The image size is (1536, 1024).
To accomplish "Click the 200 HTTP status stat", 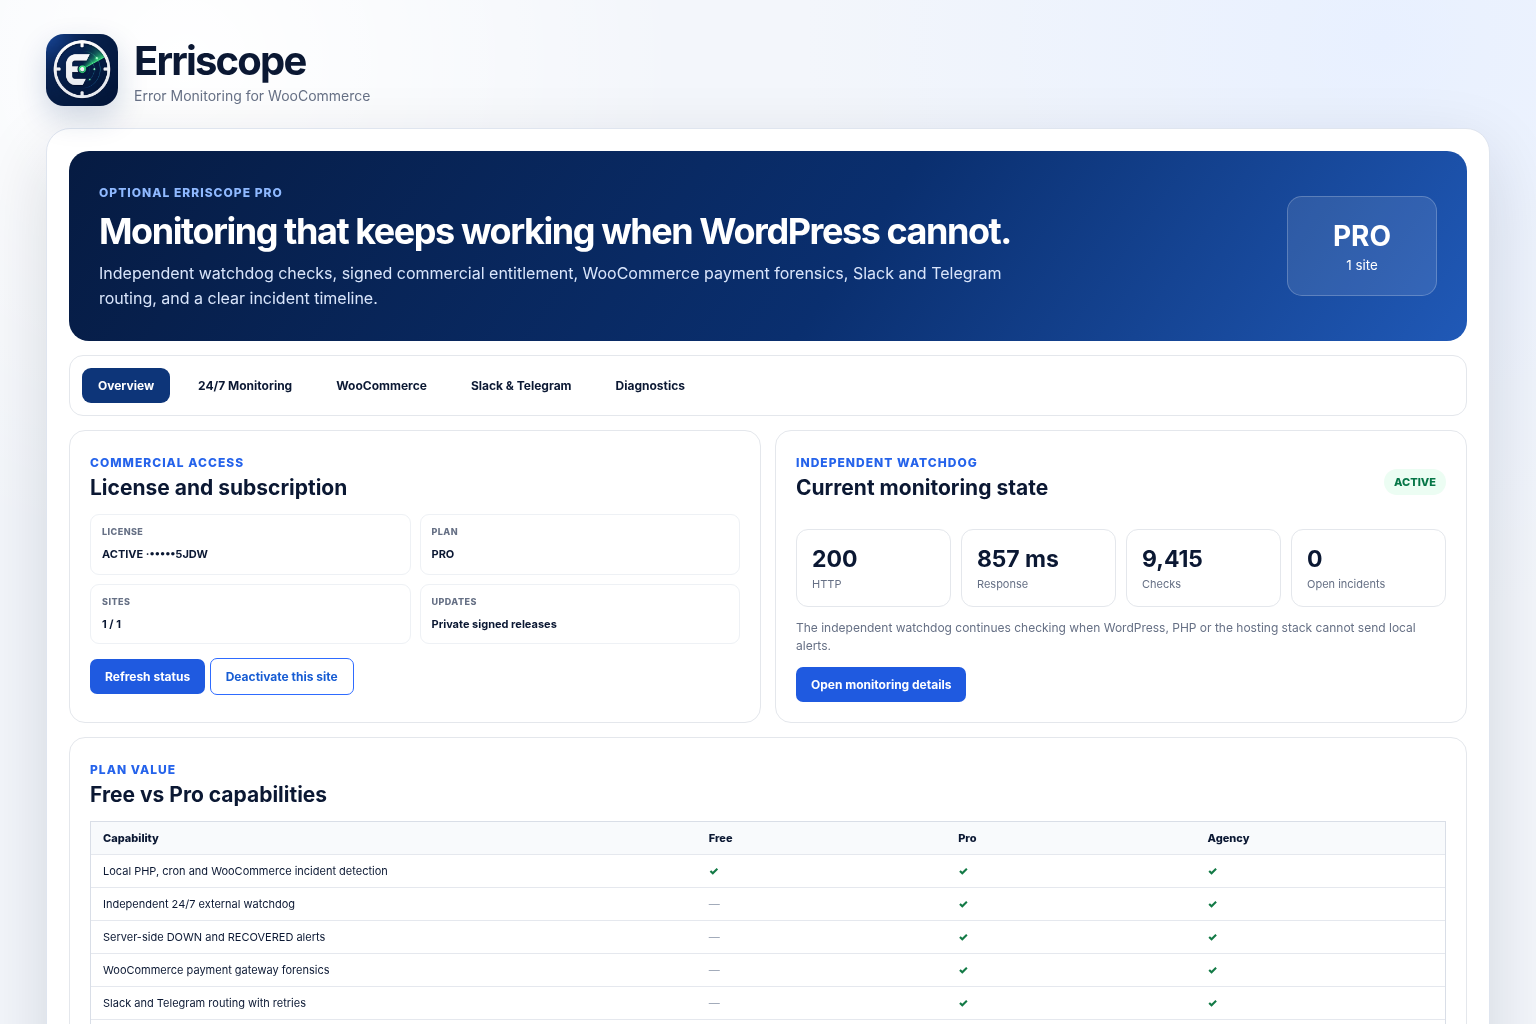I will click(873, 568).
